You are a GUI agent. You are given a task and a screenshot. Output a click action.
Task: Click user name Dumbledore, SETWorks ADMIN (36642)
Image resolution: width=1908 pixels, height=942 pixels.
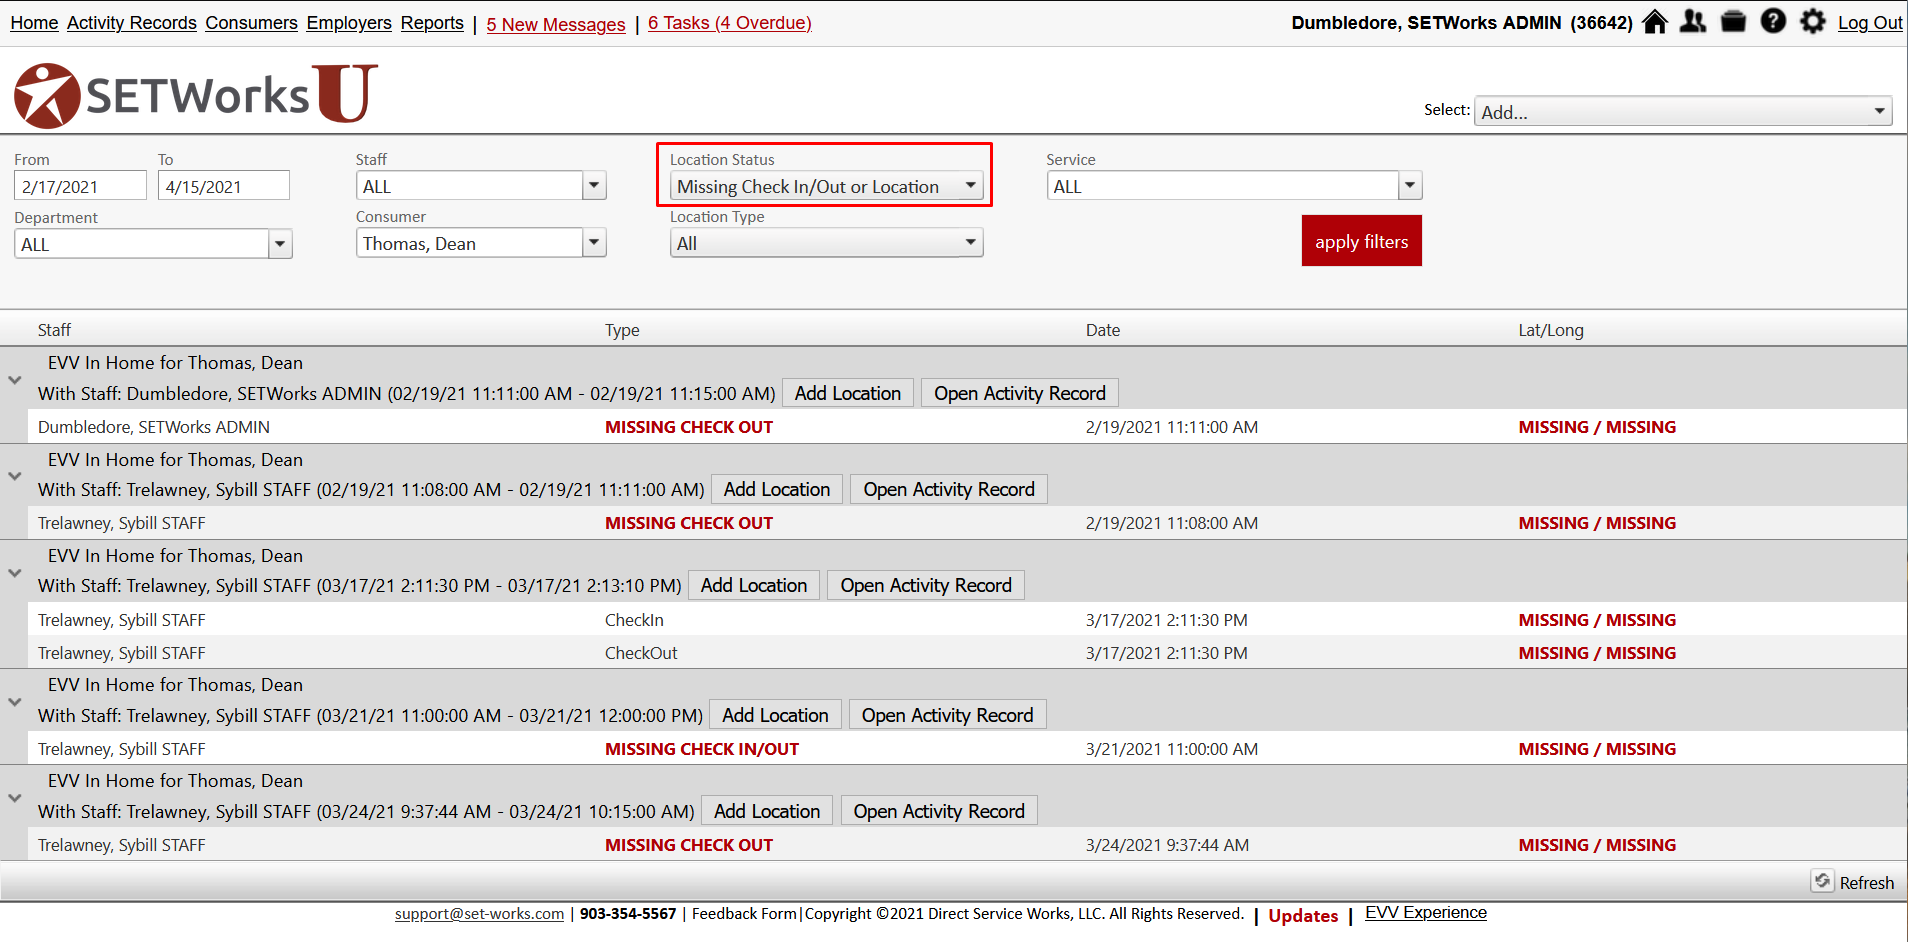pyautogui.click(x=1462, y=23)
